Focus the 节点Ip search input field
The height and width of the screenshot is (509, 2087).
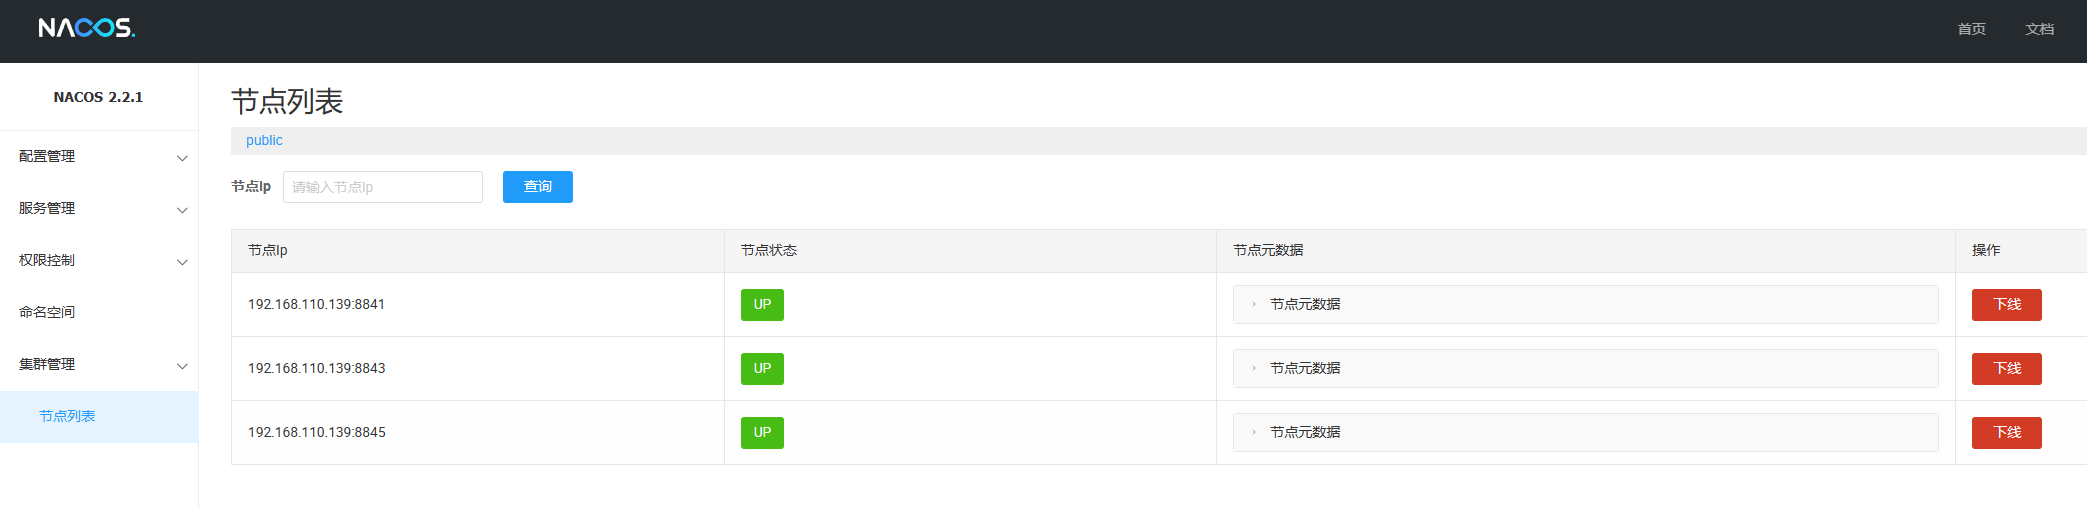tap(382, 187)
